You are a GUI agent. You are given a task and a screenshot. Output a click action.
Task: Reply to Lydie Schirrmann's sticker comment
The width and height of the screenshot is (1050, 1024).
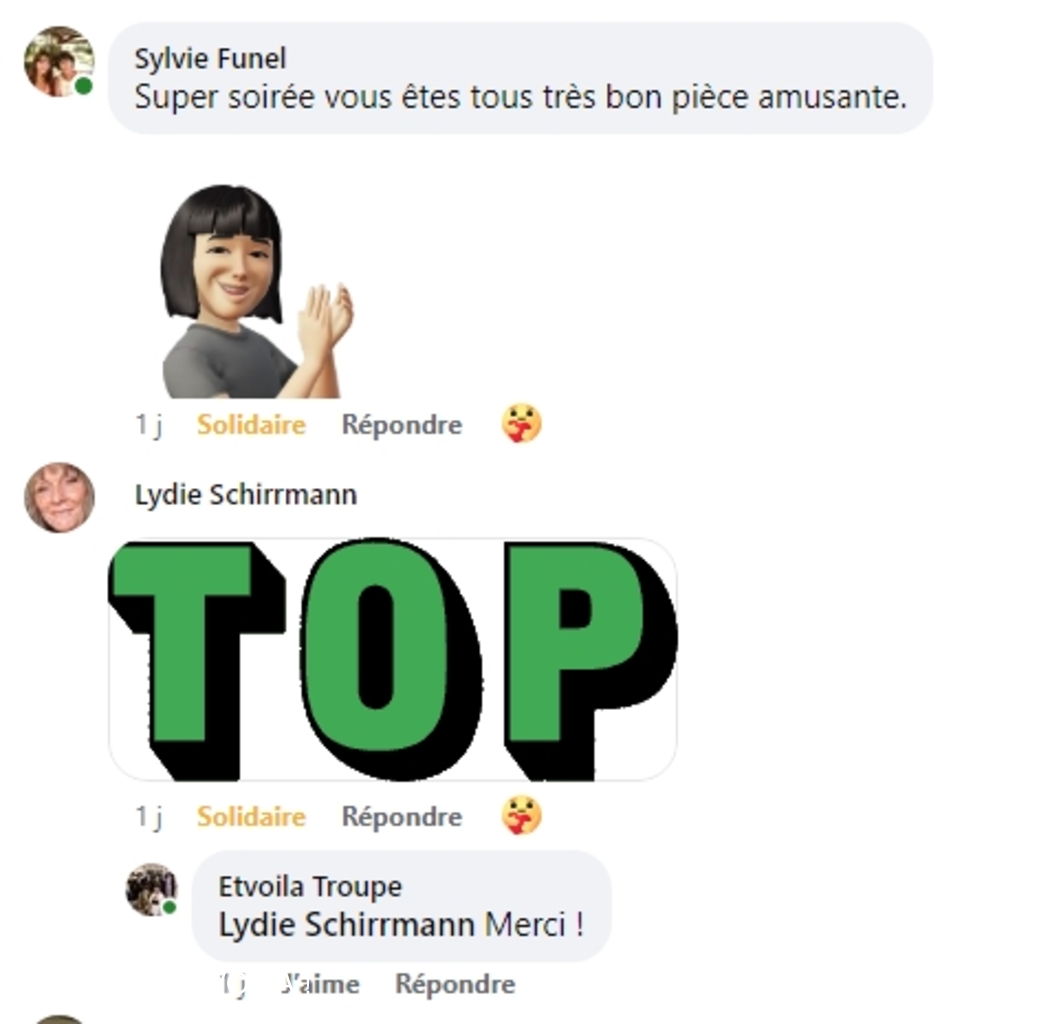tap(402, 816)
